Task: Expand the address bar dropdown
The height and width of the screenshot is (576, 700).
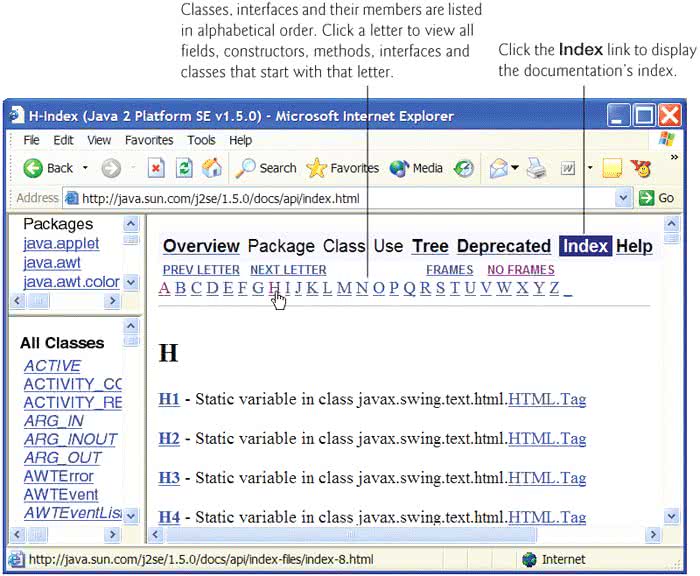Action: click(x=624, y=197)
